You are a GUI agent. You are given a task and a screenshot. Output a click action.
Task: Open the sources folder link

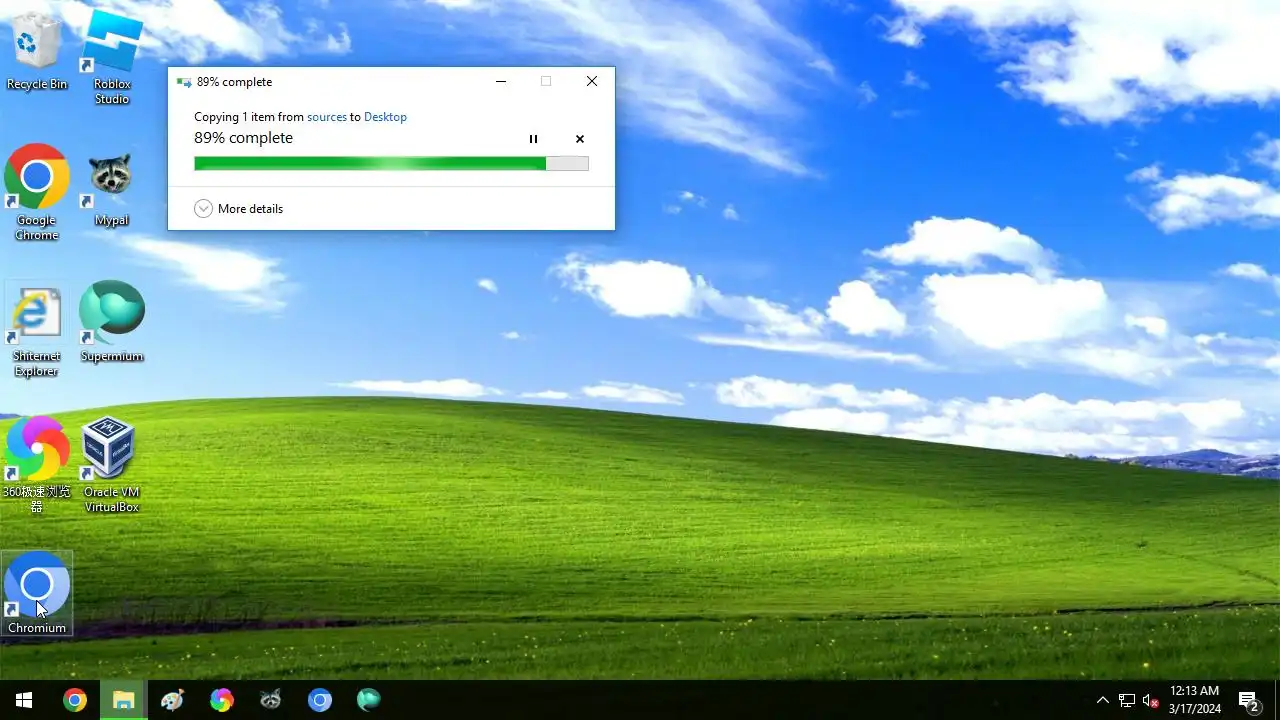[x=327, y=117]
